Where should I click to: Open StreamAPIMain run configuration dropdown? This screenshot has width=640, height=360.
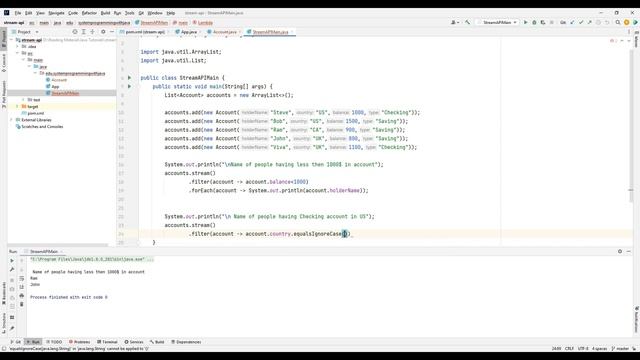pyautogui.click(x=497, y=22)
